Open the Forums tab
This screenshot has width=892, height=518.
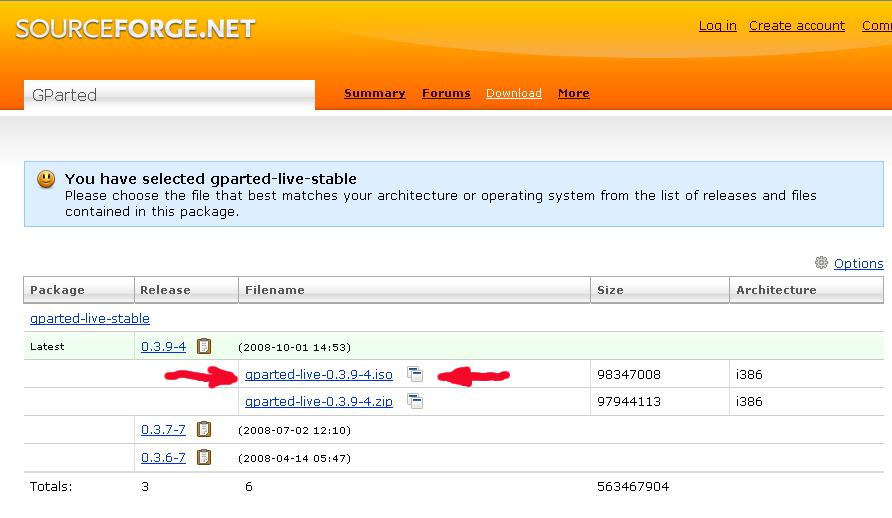(x=446, y=93)
